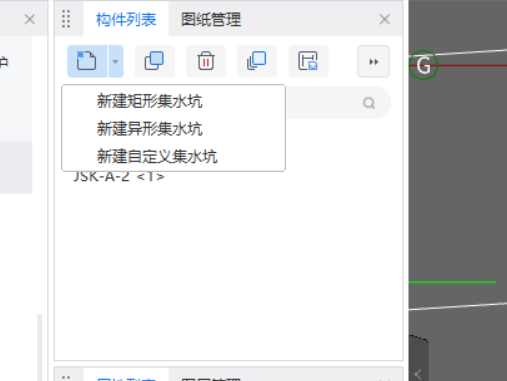Click the Copy component icon
The height and width of the screenshot is (381, 507).
click(154, 61)
